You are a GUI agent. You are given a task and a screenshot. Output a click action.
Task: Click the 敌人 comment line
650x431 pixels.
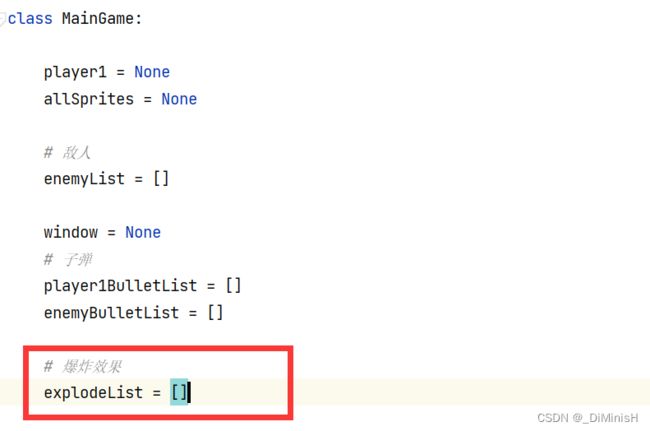(x=68, y=153)
